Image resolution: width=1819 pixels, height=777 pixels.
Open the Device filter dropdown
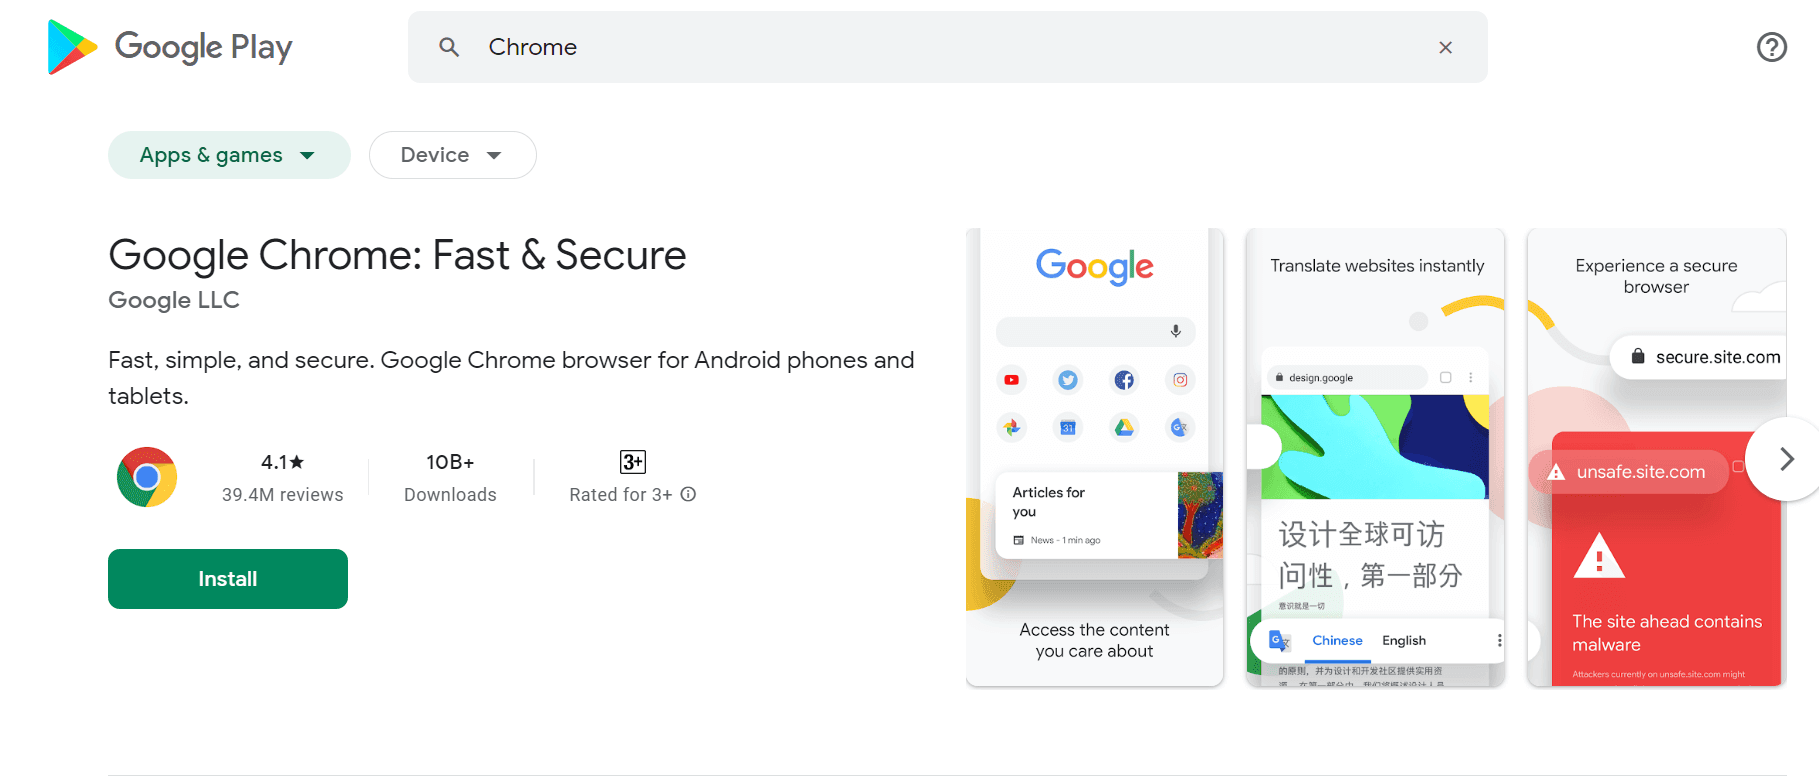tap(452, 155)
